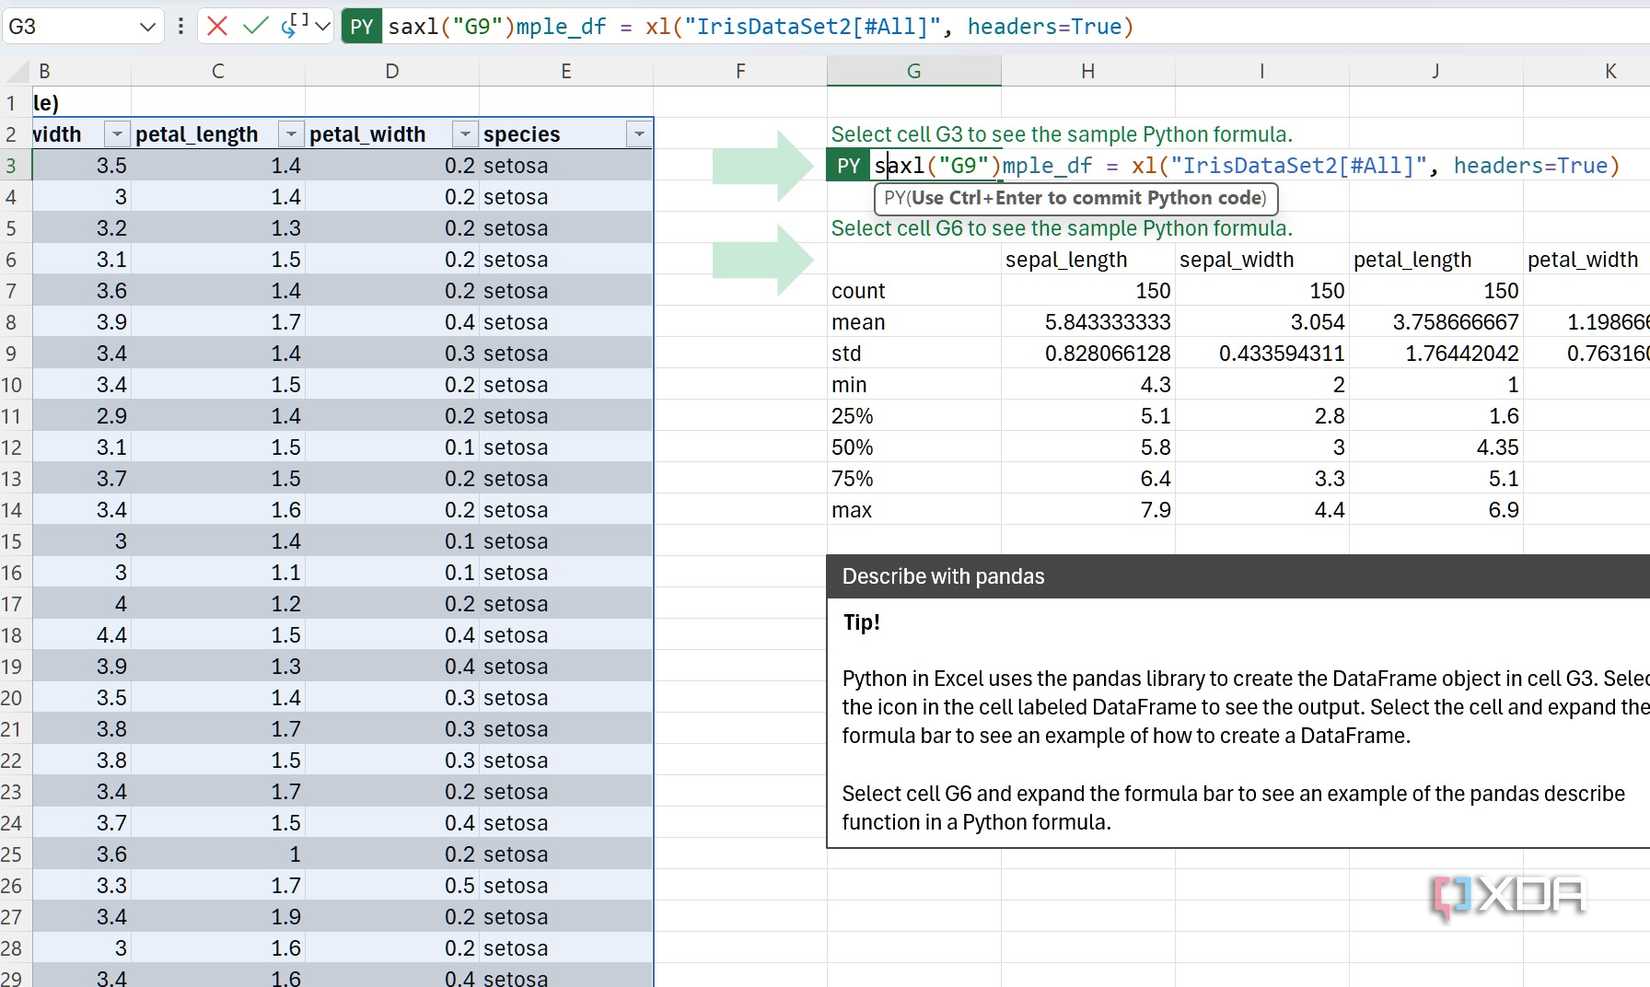
Task: Open the Python code insert icon
Action: [296, 23]
